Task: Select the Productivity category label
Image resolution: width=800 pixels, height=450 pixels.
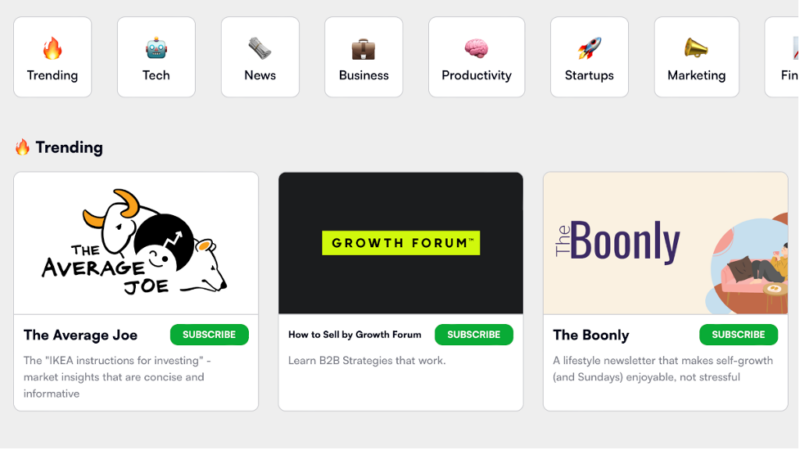Action: click(476, 75)
